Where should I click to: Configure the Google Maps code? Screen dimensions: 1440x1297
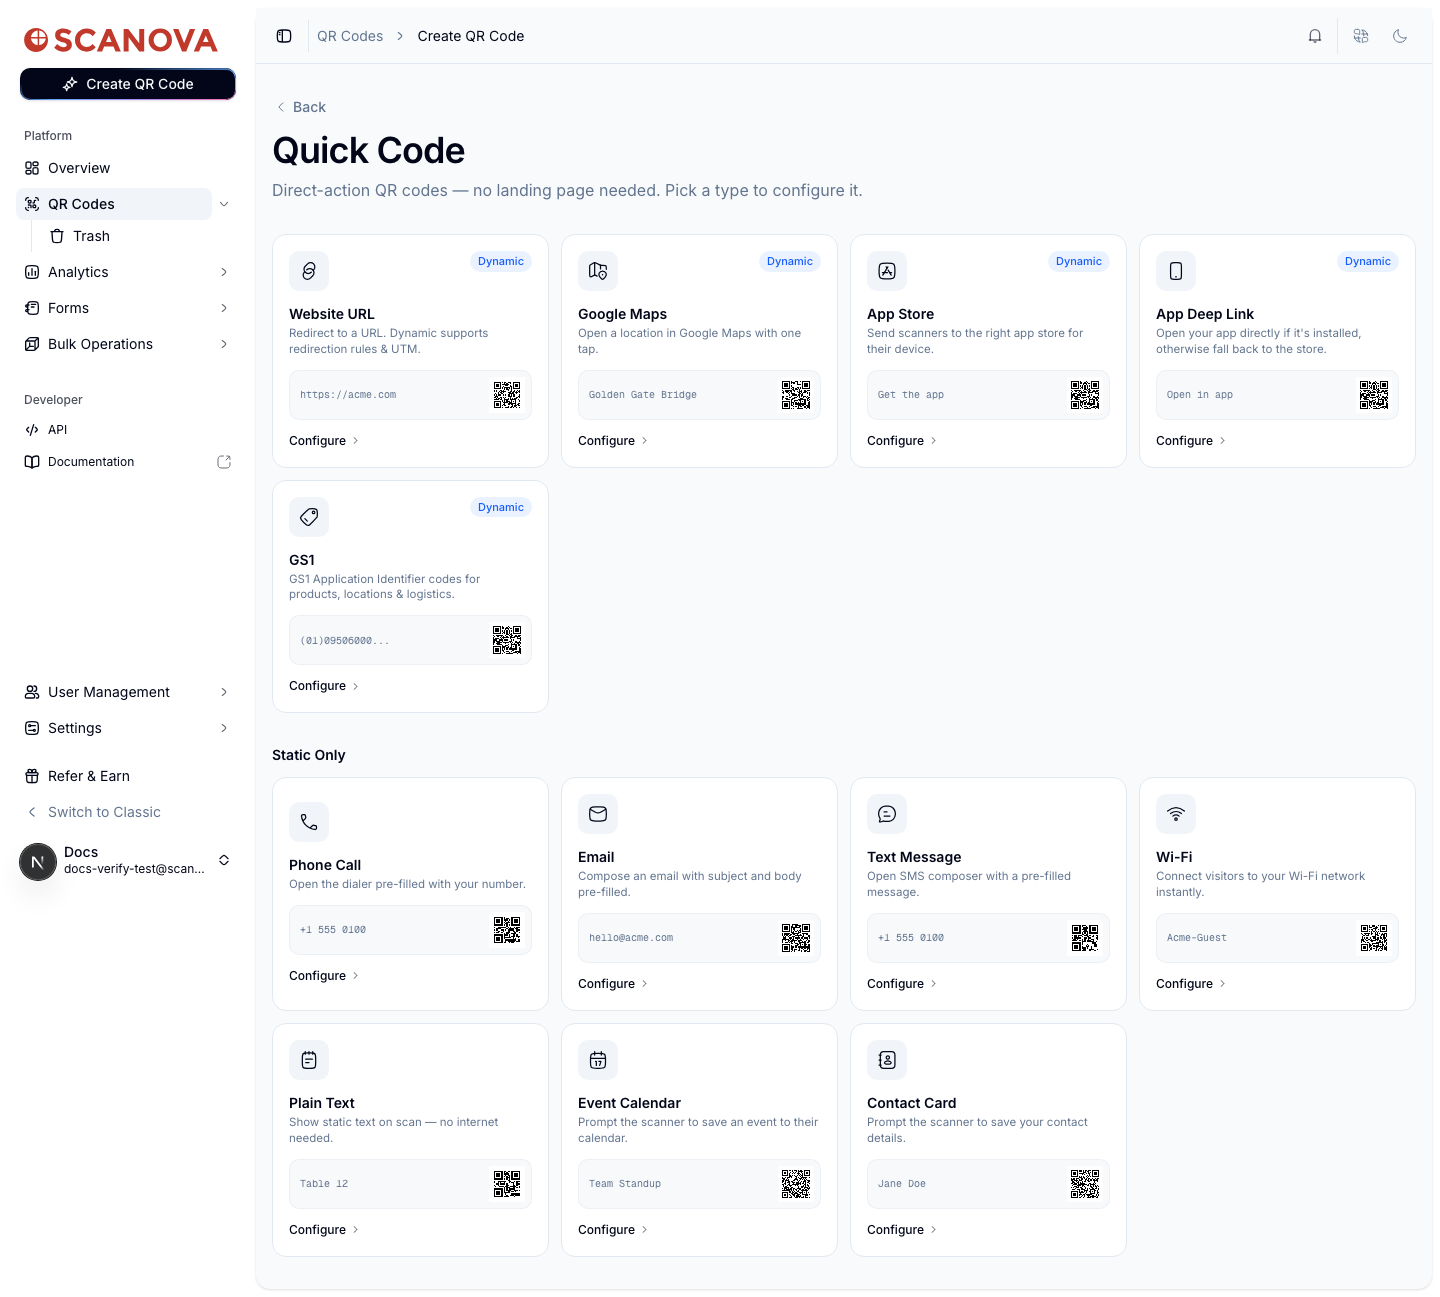click(x=613, y=441)
